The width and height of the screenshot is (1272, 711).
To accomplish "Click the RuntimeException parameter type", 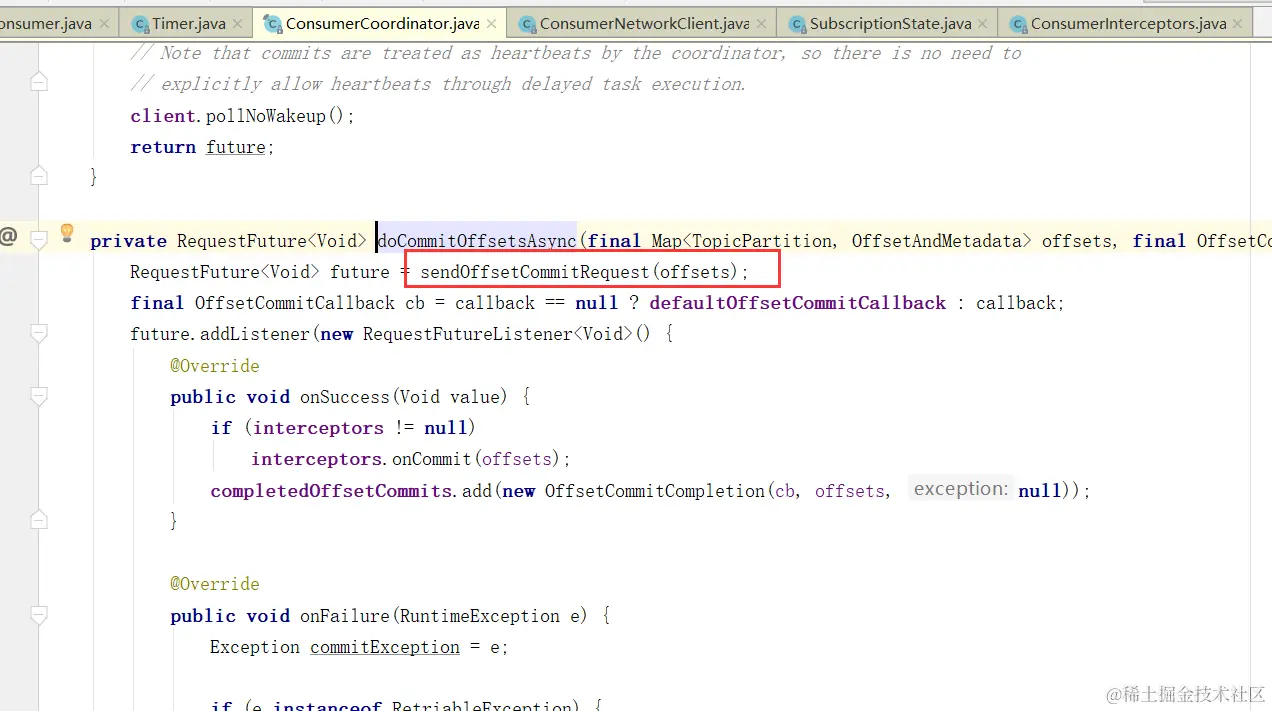I will tap(480, 616).
